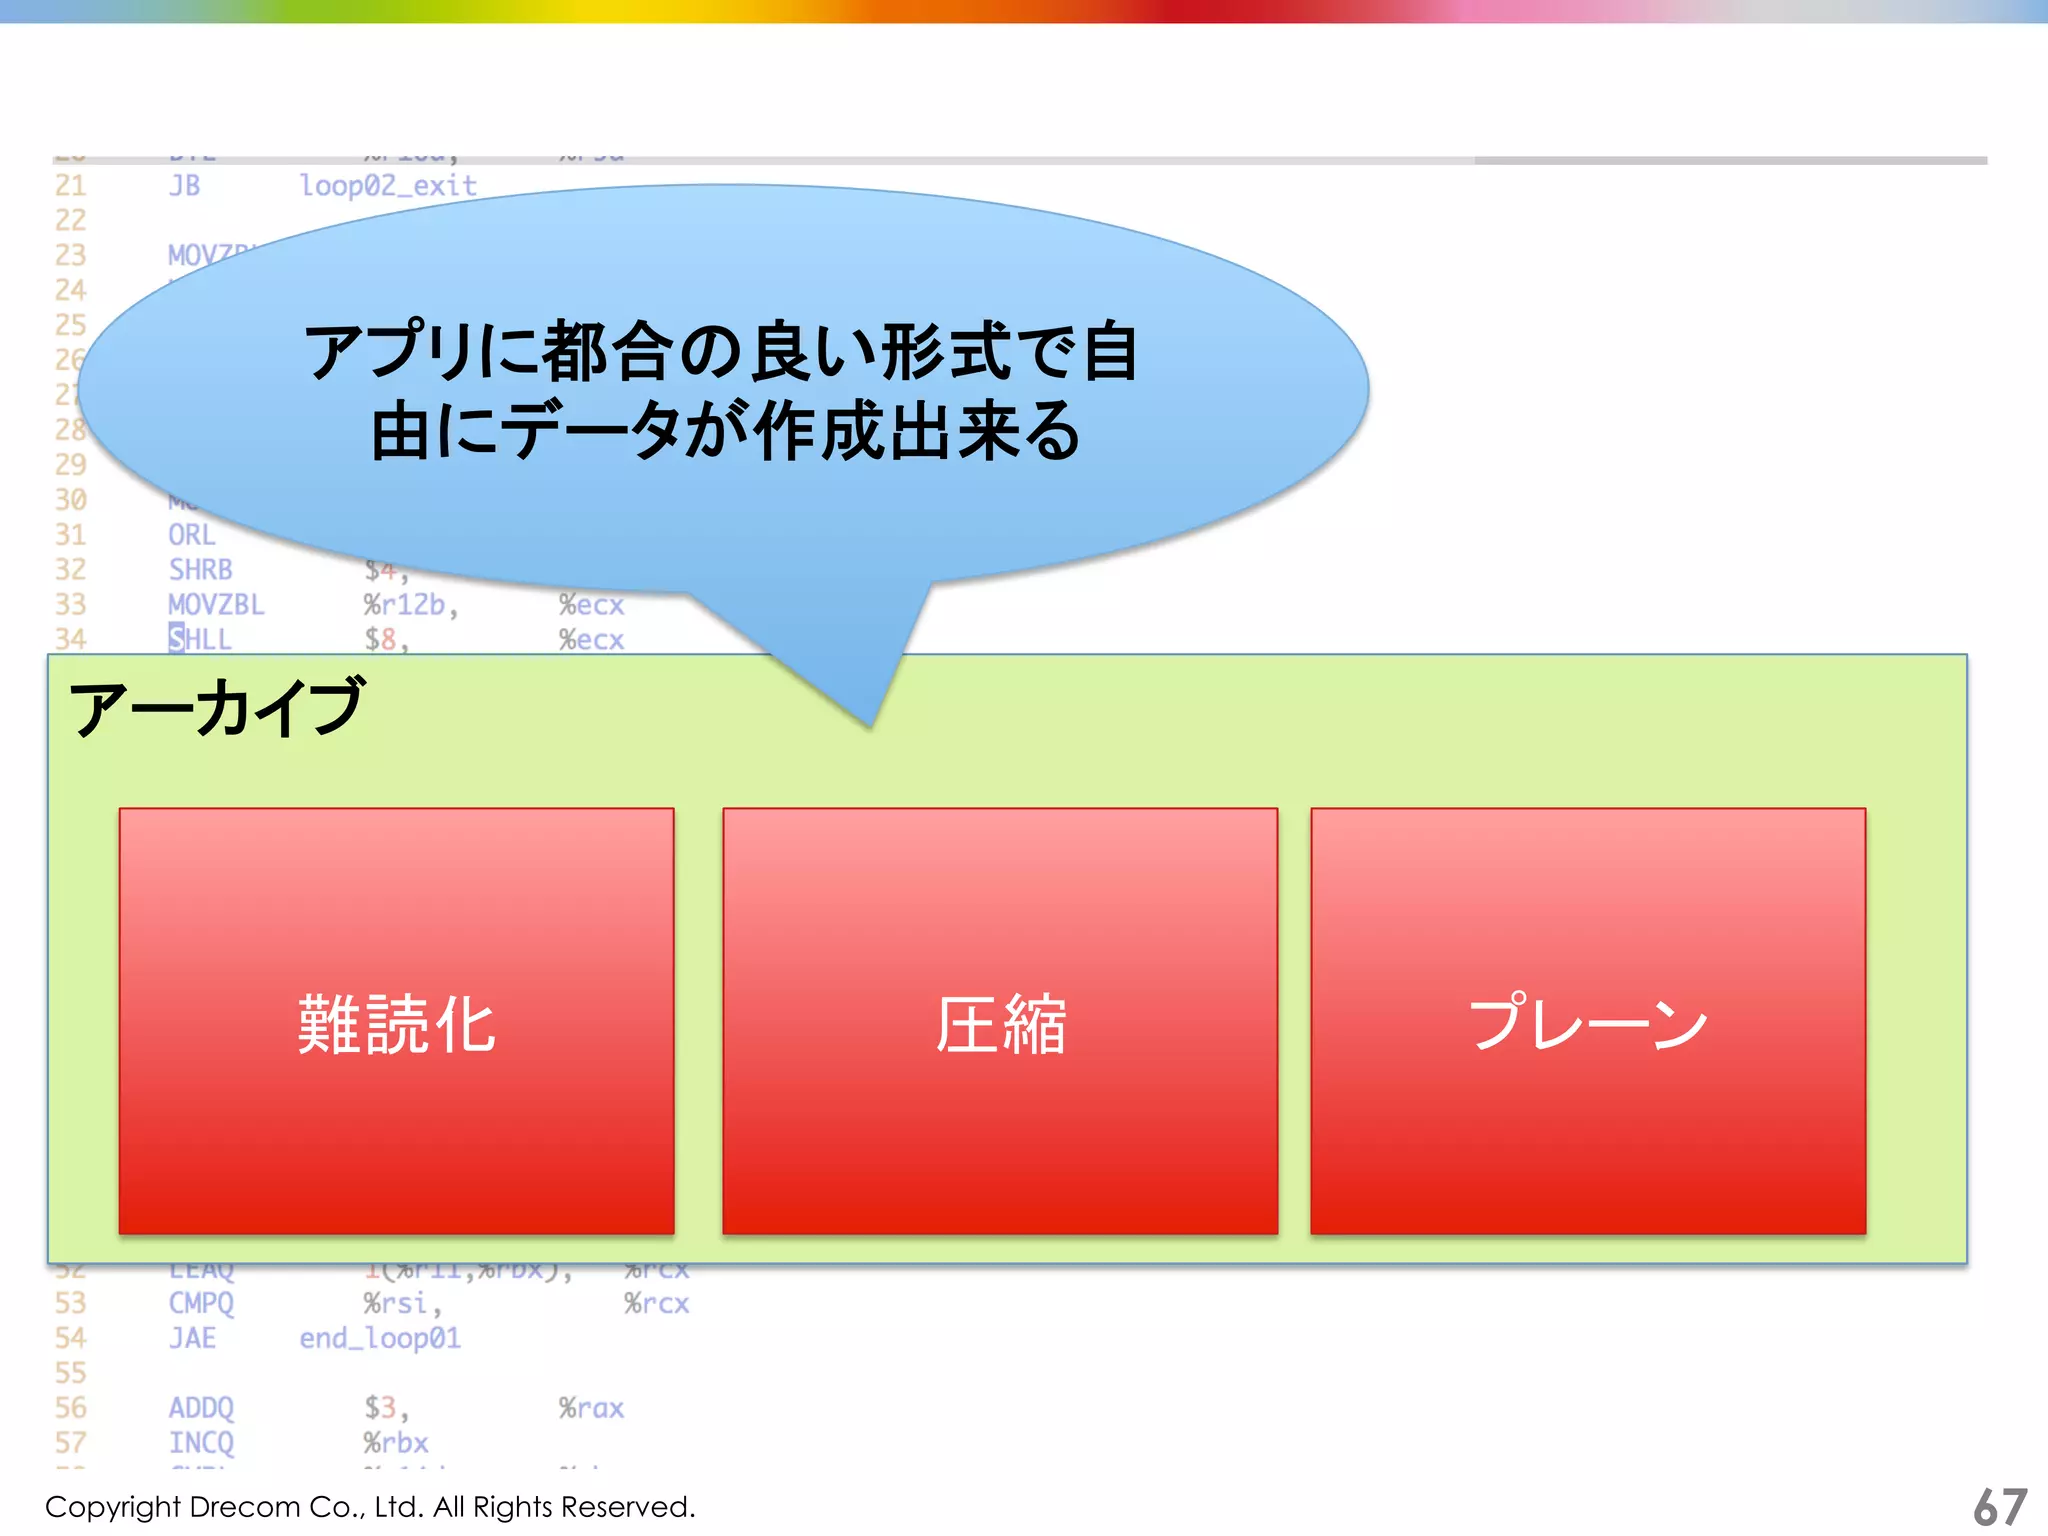Click the blue speech bubble text アプリに都合の良い形式で自由にデータが作成出来る

(x=723, y=391)
